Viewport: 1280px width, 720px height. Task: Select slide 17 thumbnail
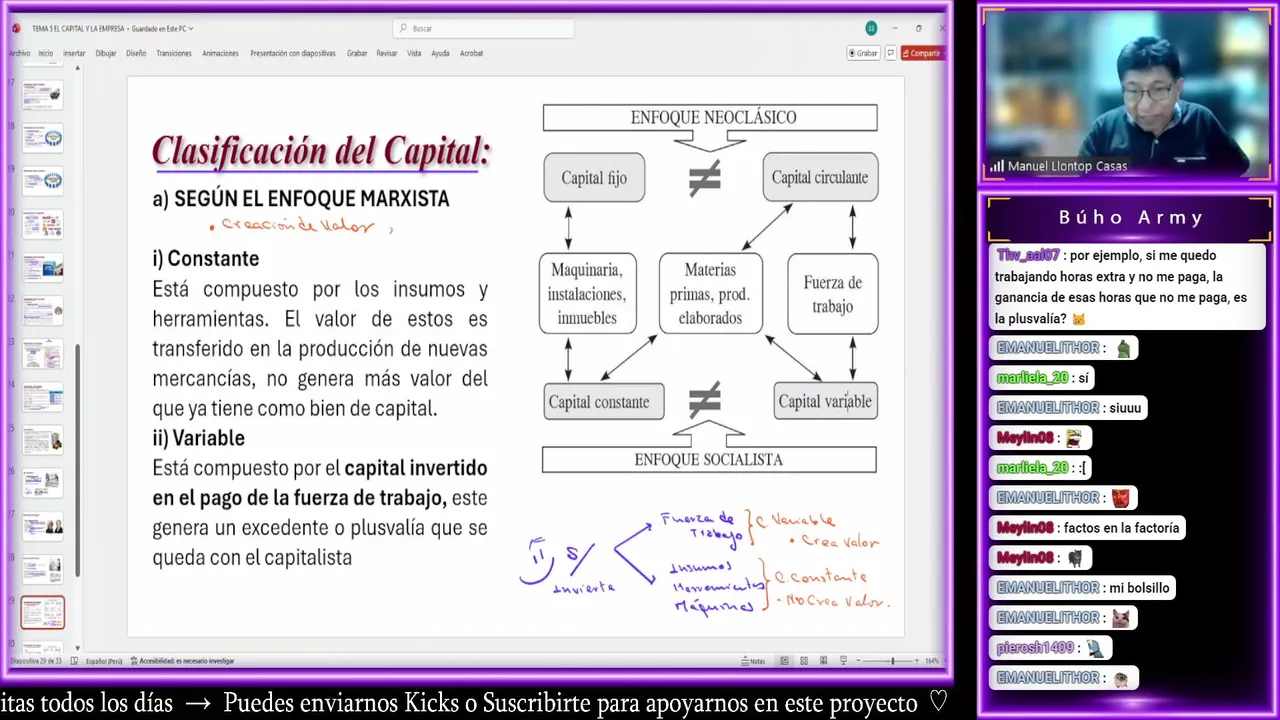[43, 95]
